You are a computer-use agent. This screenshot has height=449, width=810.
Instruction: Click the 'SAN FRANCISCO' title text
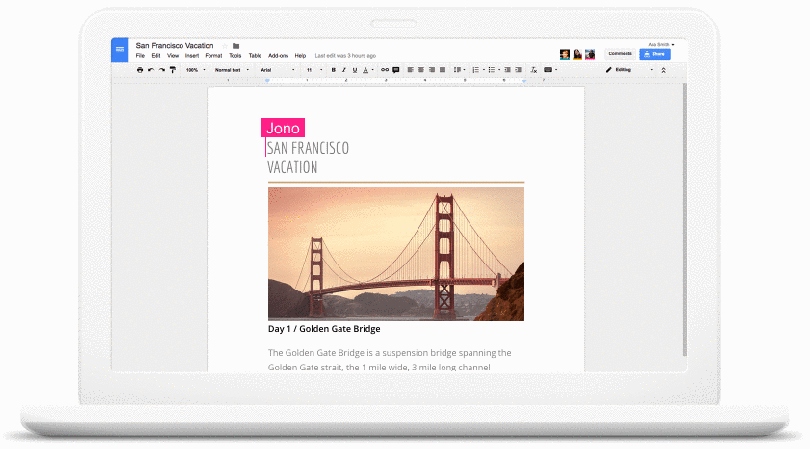pyautogui.click(x=308, y=148)
